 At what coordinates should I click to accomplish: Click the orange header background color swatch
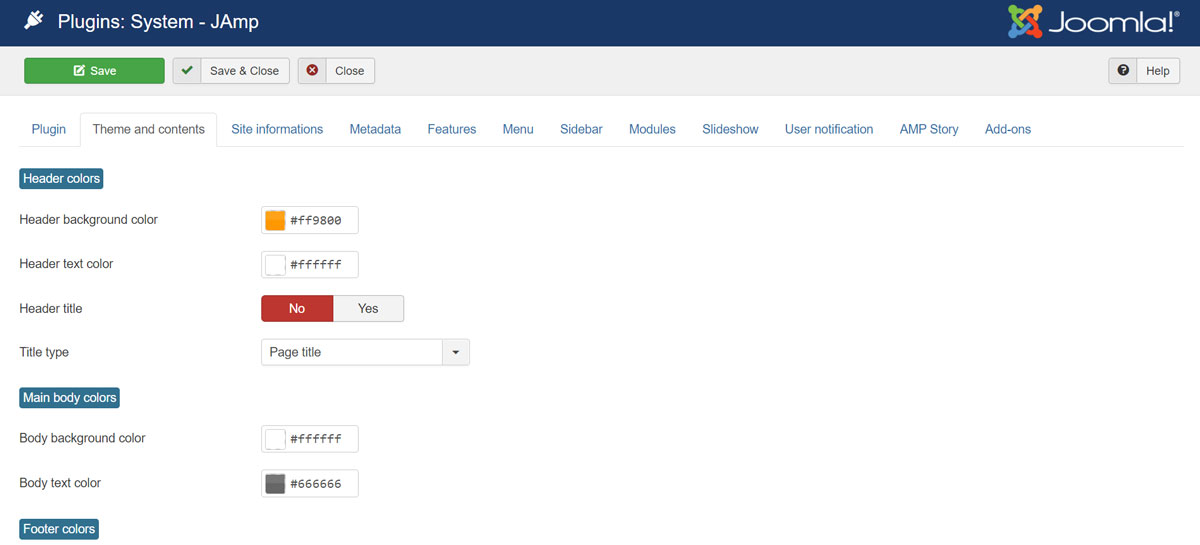(x=275, y=220)
